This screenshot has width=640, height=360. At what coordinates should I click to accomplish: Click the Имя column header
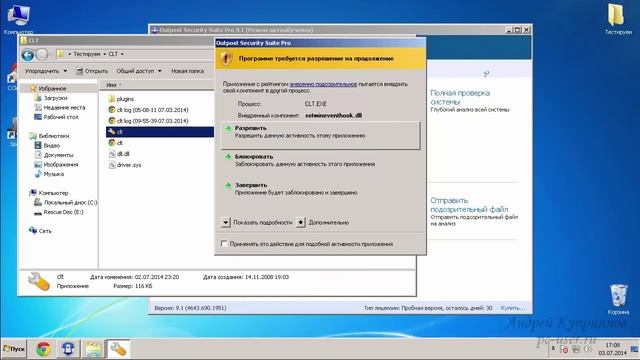[111, 85]
